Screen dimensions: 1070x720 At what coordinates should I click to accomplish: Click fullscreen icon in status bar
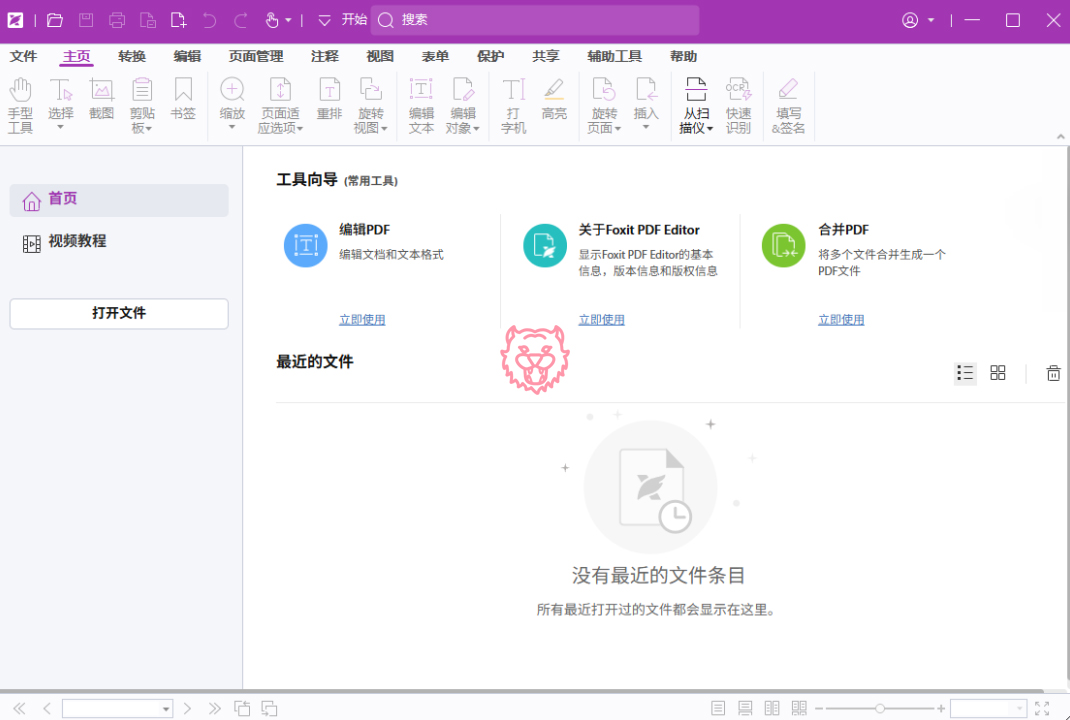pos(1041,708)
